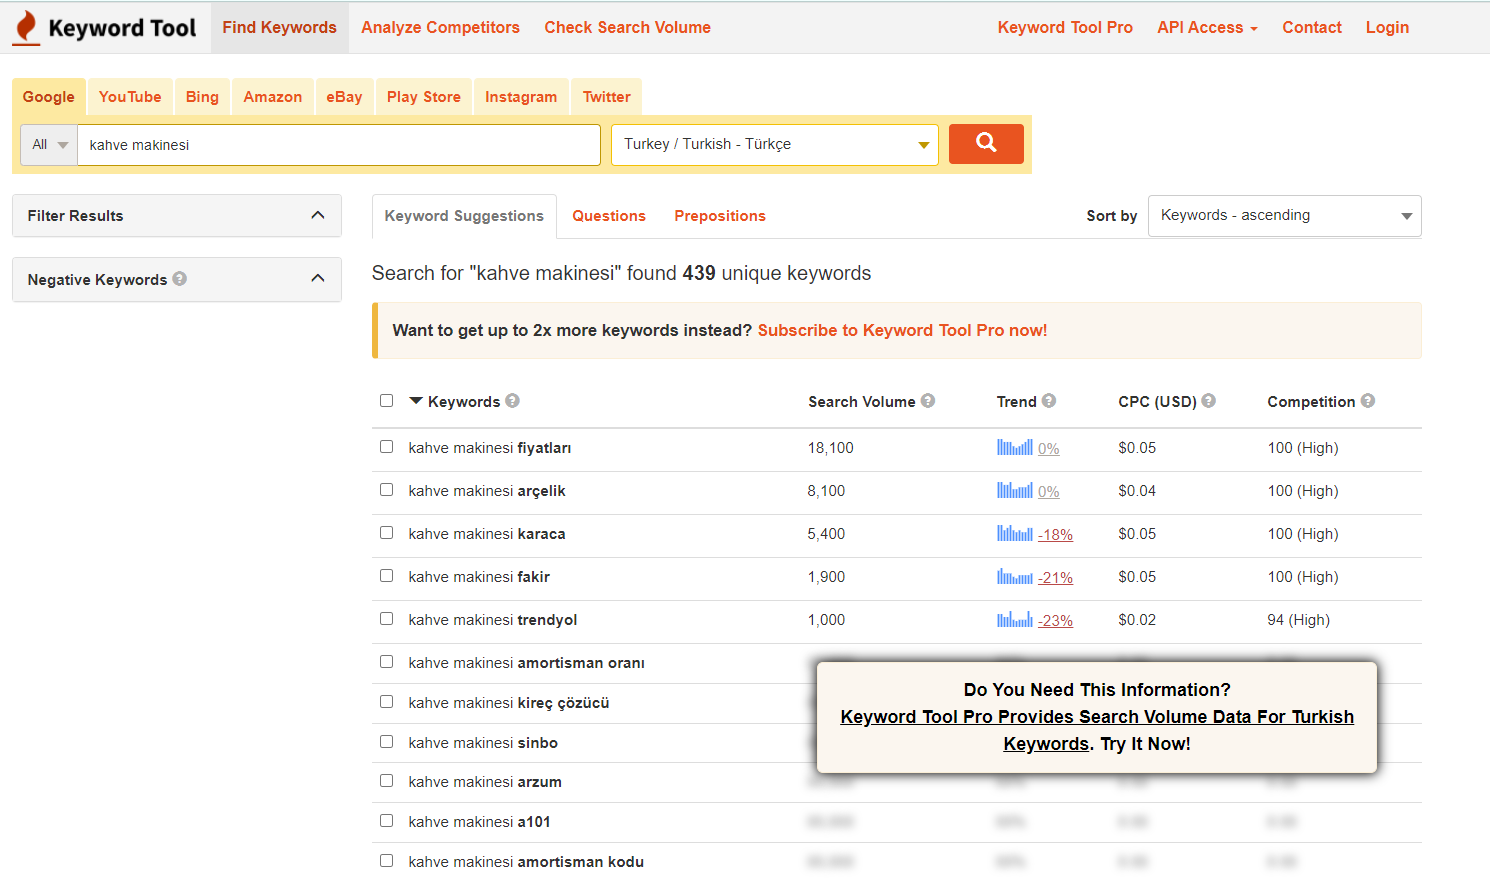Focus the kahve makinesi search input
The image size is (1490, 879).
point(339,145)
